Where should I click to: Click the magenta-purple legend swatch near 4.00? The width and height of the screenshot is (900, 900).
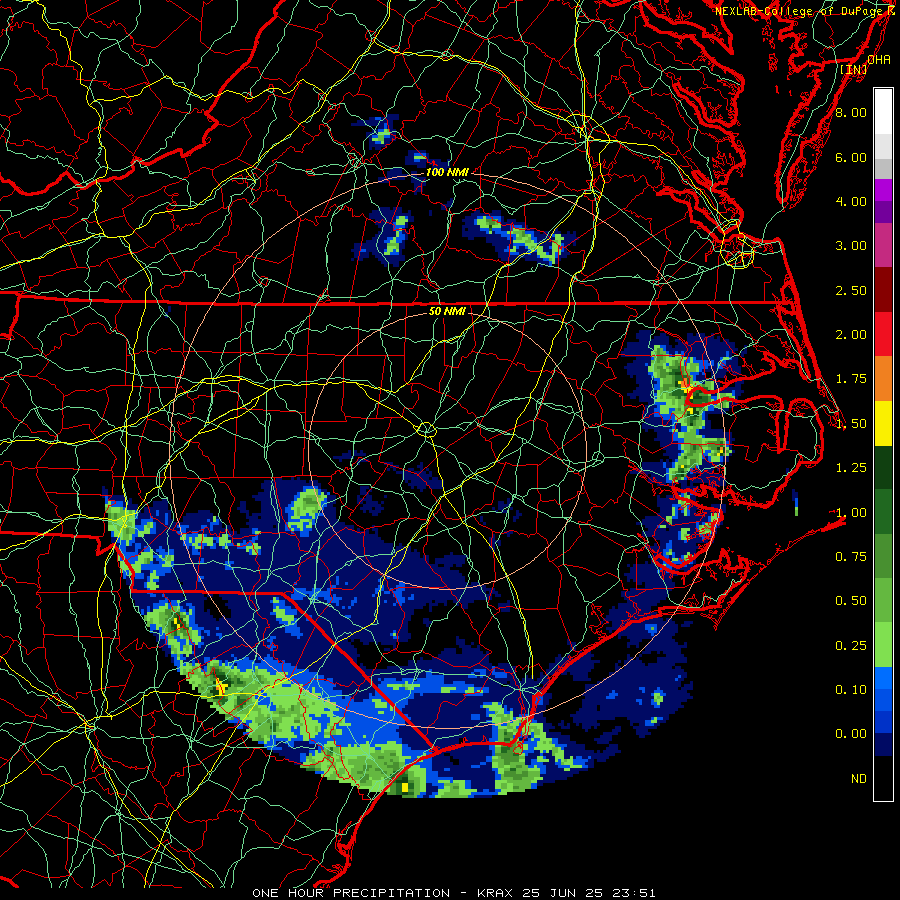click(883, 190)
